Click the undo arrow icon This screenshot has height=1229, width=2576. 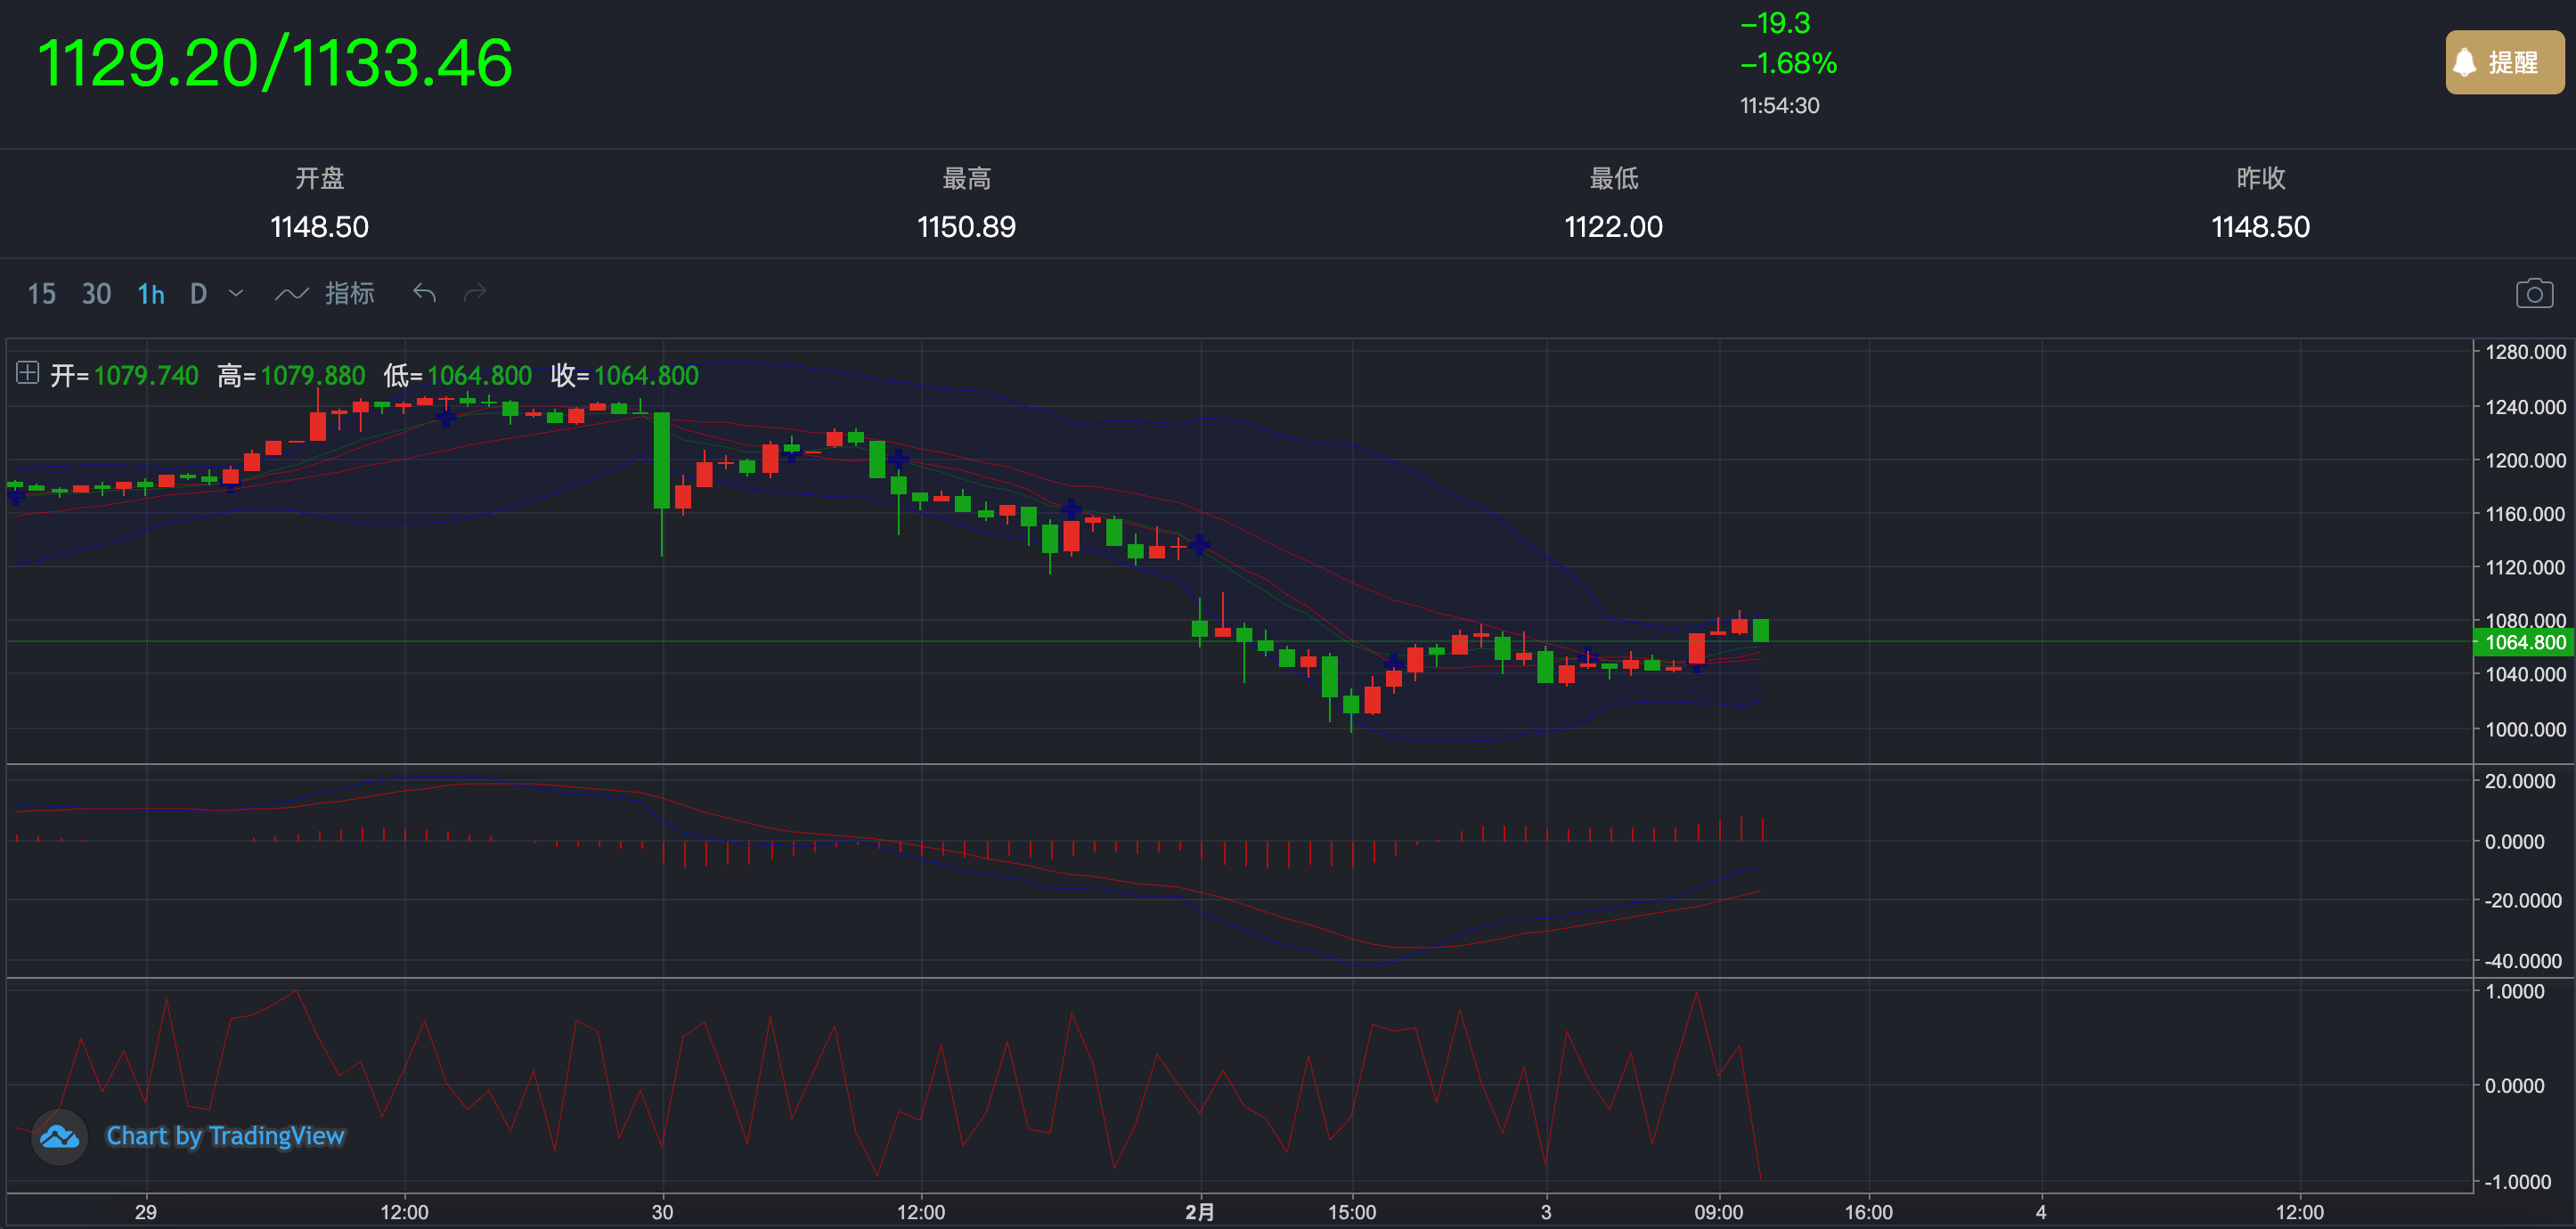pyautogui.click(x=424, y=293)
